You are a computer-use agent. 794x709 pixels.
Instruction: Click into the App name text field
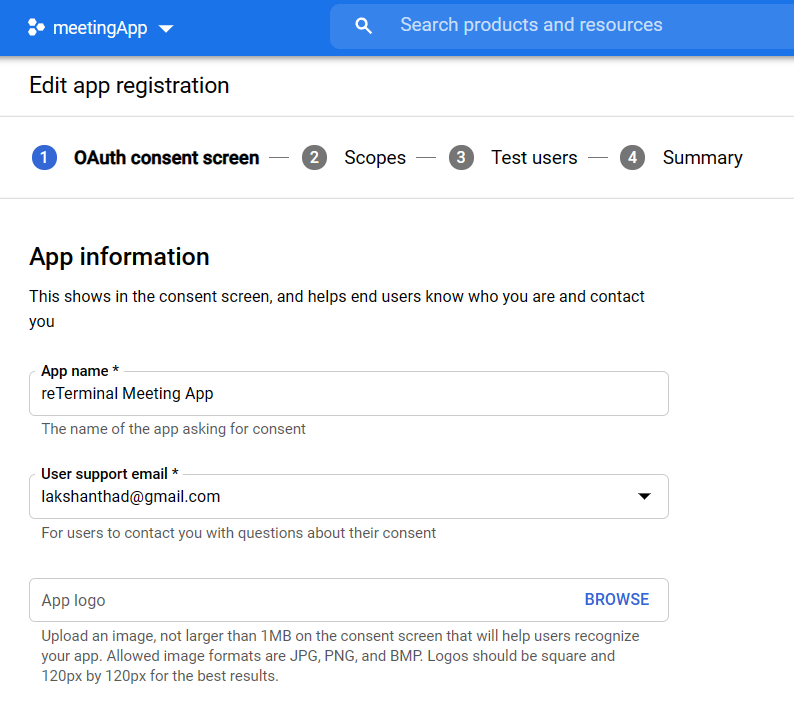(348, 394)
